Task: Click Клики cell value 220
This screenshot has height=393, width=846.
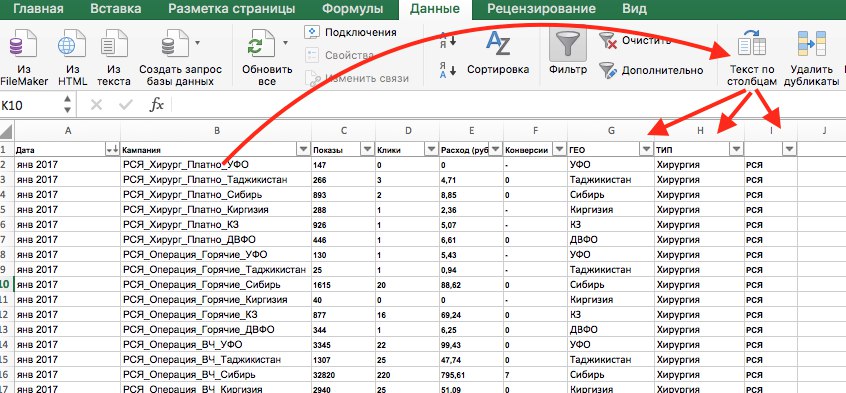Action: coord(407,375)
